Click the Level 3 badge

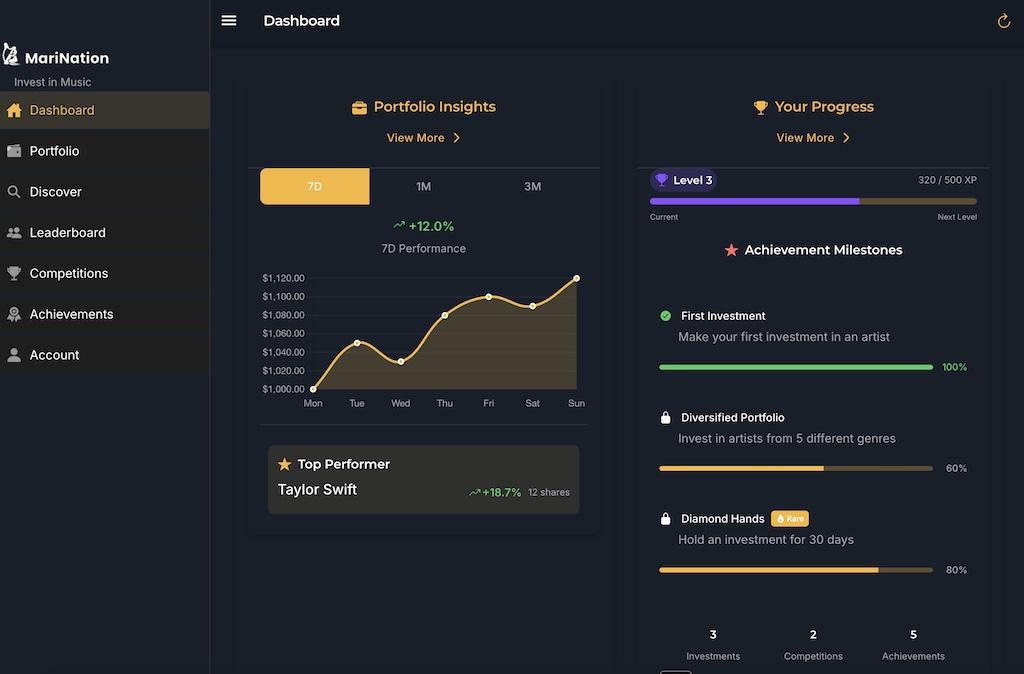683,180
